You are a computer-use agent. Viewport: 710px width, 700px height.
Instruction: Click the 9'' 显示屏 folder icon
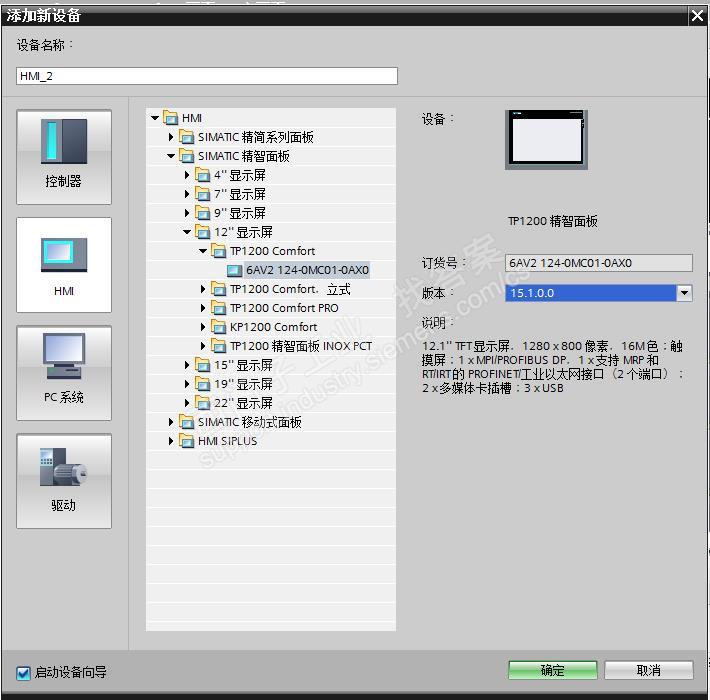(203, 213)
